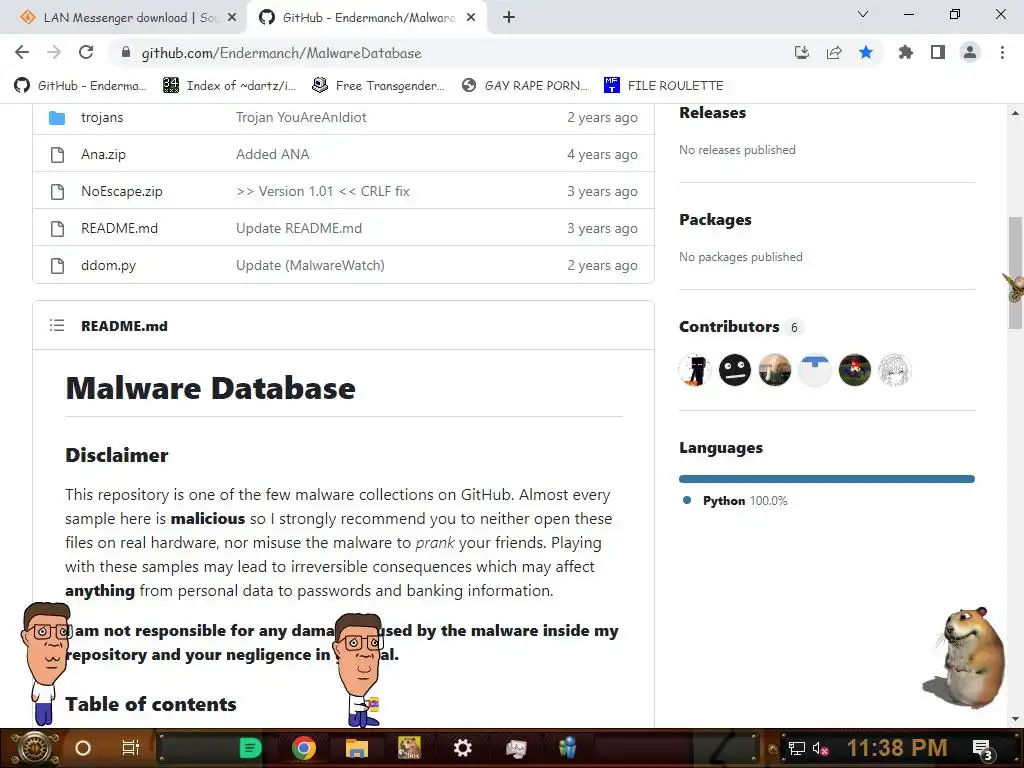
Task: Open the FILE ROULETTE bookmark
Action: pos(664,86)
